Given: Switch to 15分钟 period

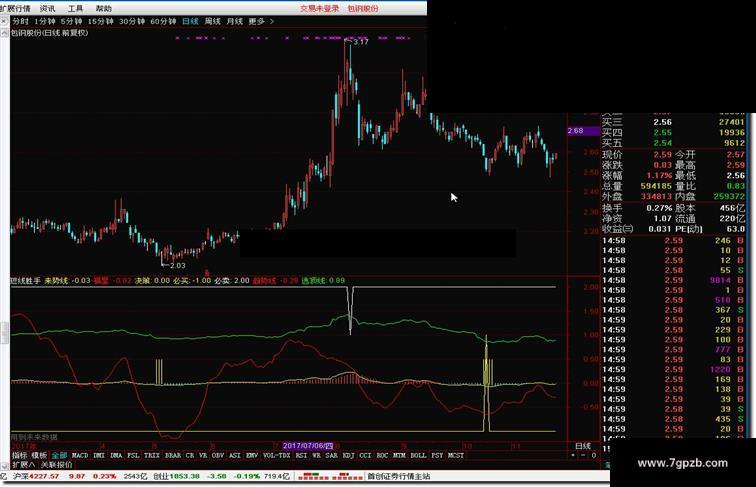Looking at the screenshot, I should (100, 22).
